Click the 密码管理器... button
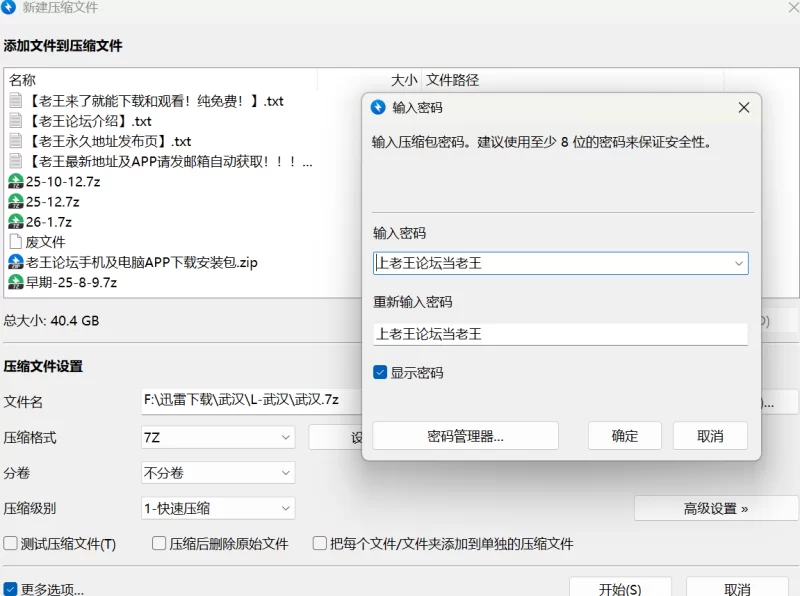Screen dimensions: 800x596 (x=465, y=436)
